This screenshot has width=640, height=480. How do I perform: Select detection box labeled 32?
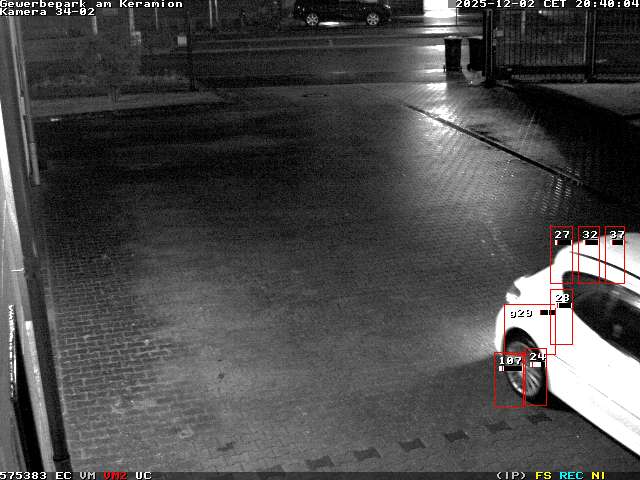(x=589, y=256)
